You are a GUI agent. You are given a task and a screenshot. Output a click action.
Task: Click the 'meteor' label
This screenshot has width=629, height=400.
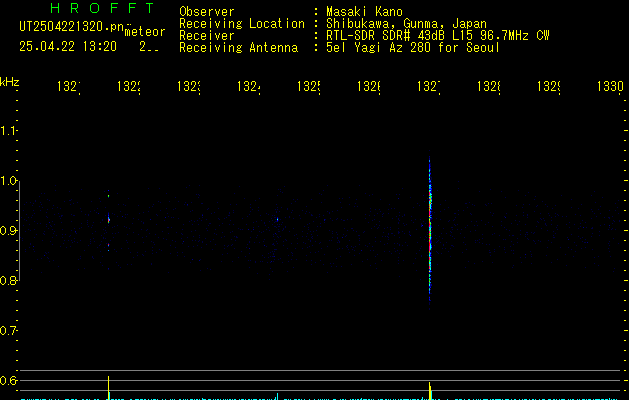(x=145, y=32)
